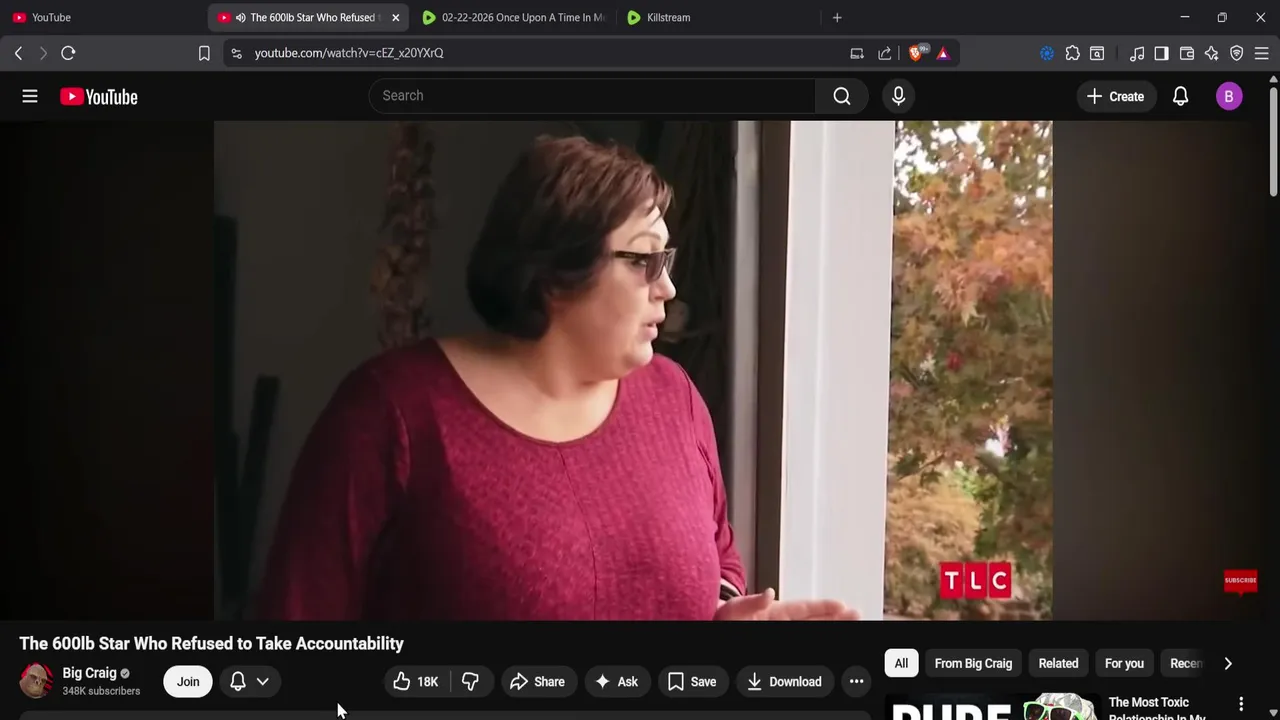Save the video to a playlist

pyautogui.click(x=692, y=682)
